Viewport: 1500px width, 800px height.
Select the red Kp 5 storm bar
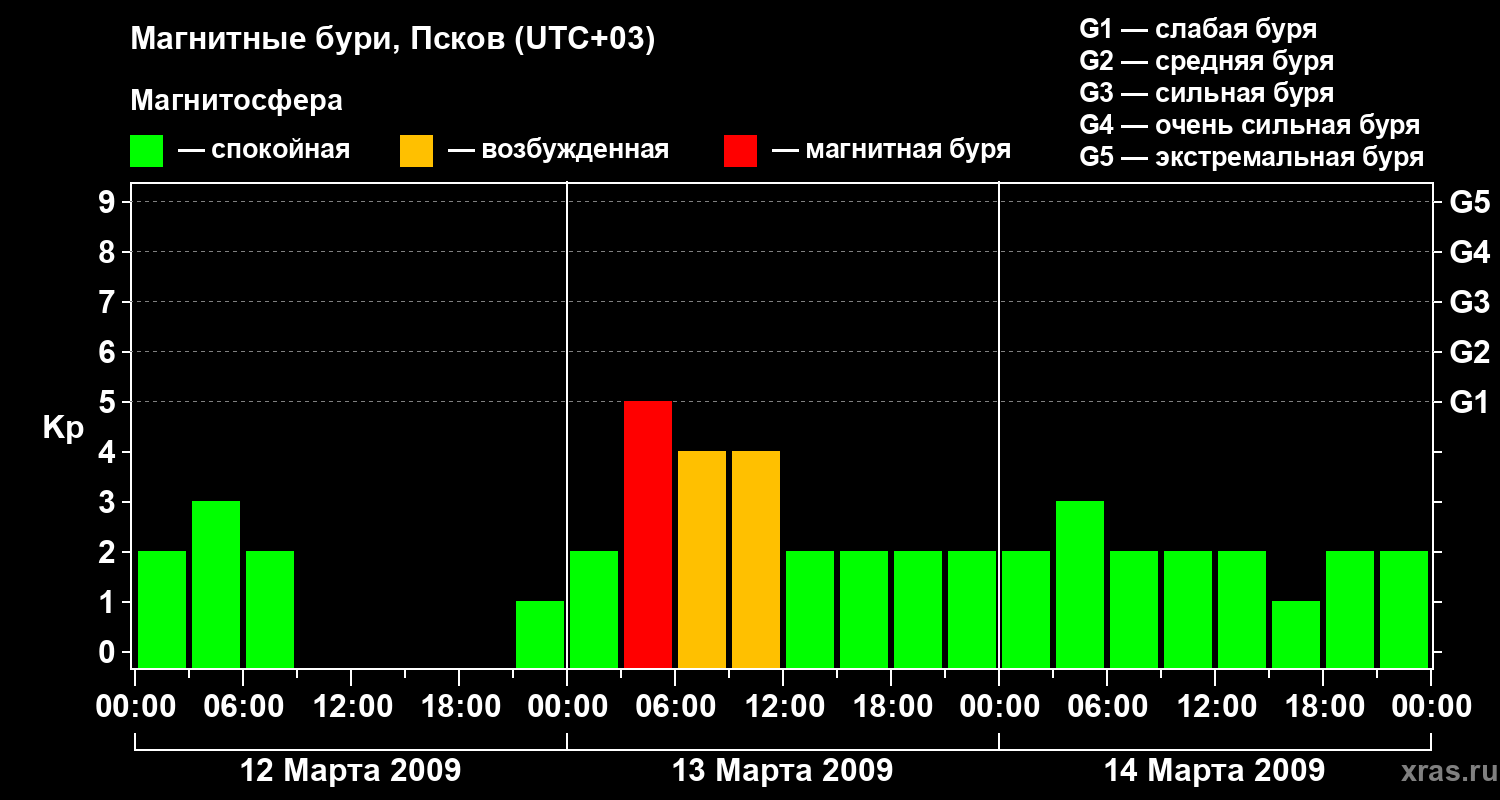pyautogui.click(x=648, y=534)
